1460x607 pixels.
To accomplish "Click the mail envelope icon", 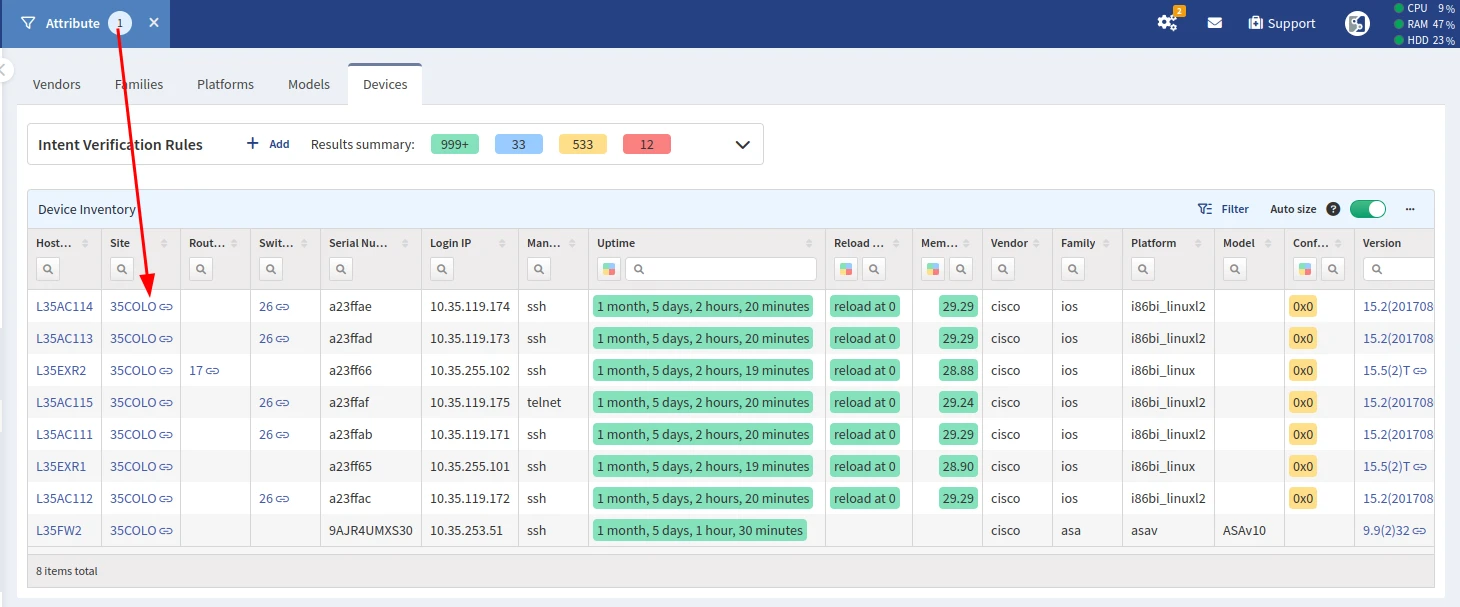I will pyautogui.click(x=1214, y=23).
